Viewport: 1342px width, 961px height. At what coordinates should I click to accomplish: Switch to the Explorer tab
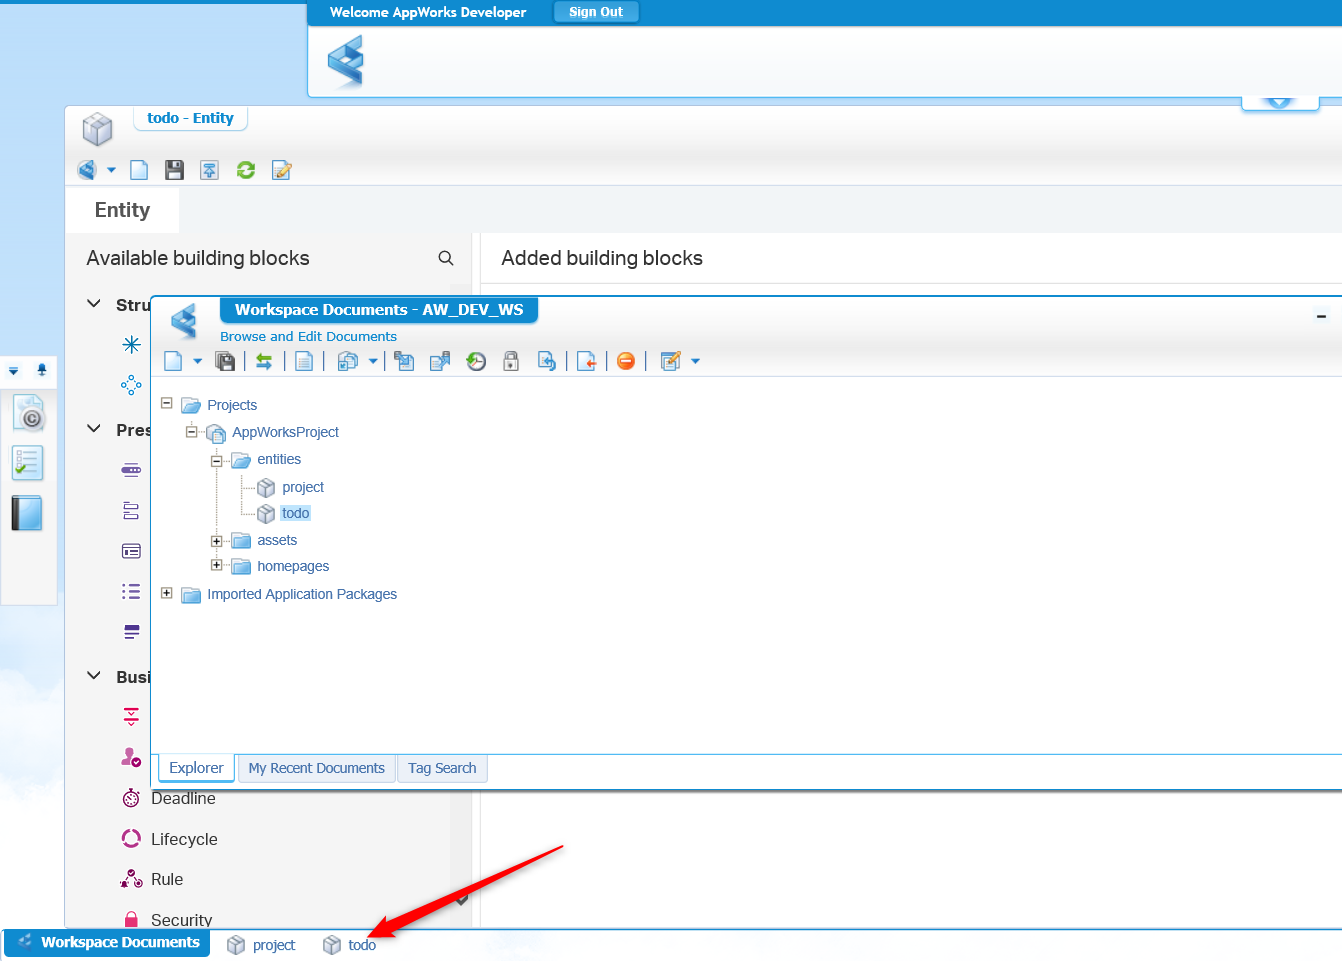point(196,768)
